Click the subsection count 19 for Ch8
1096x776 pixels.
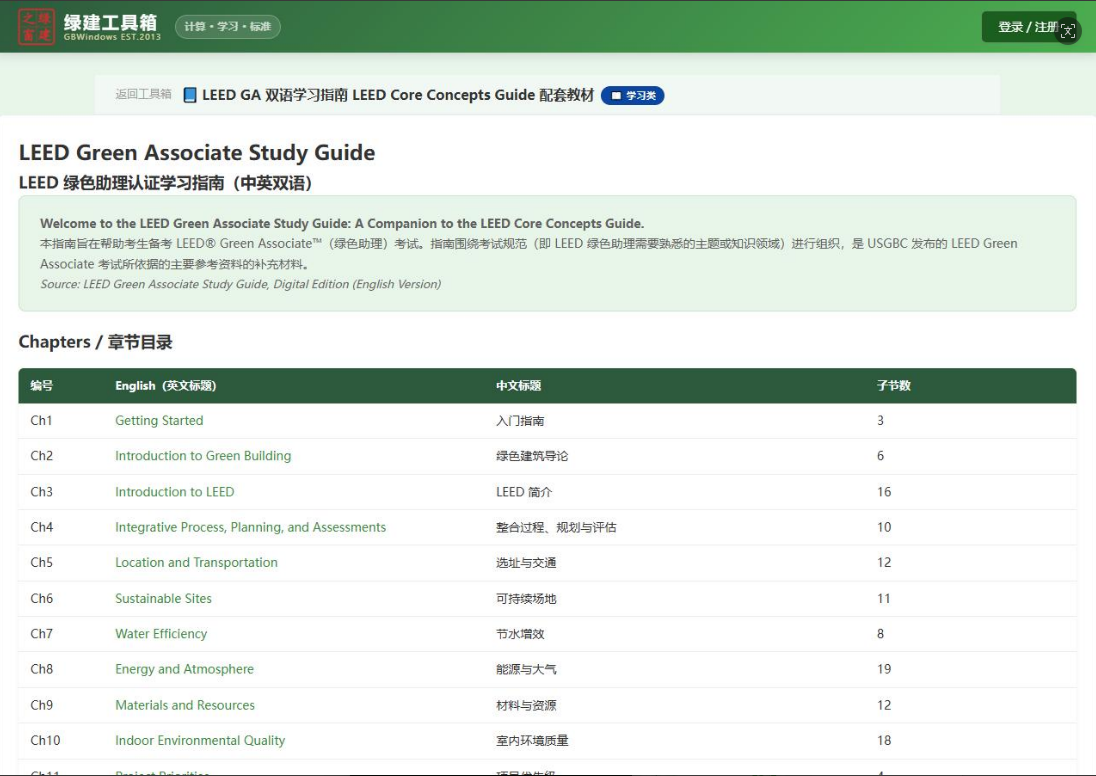click(884, 670)
